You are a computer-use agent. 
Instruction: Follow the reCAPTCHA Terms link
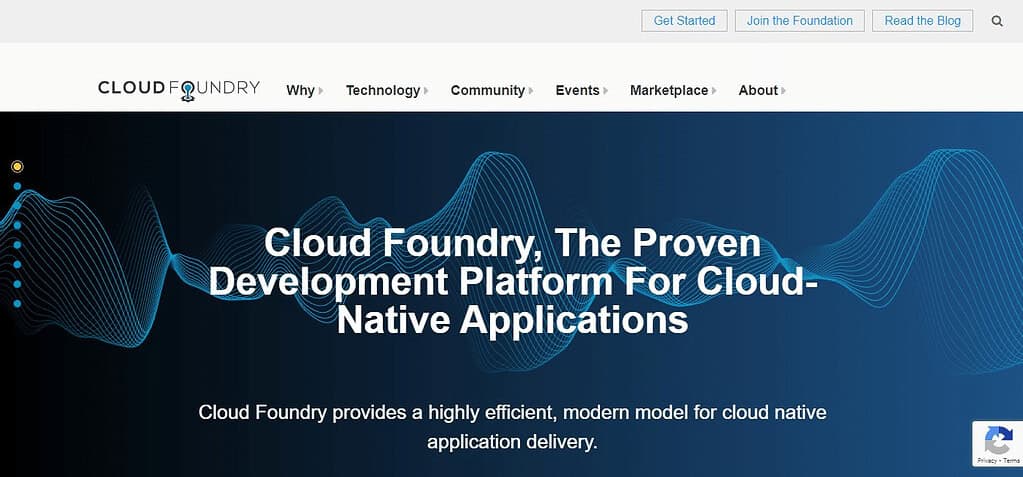pos(1012,461)
